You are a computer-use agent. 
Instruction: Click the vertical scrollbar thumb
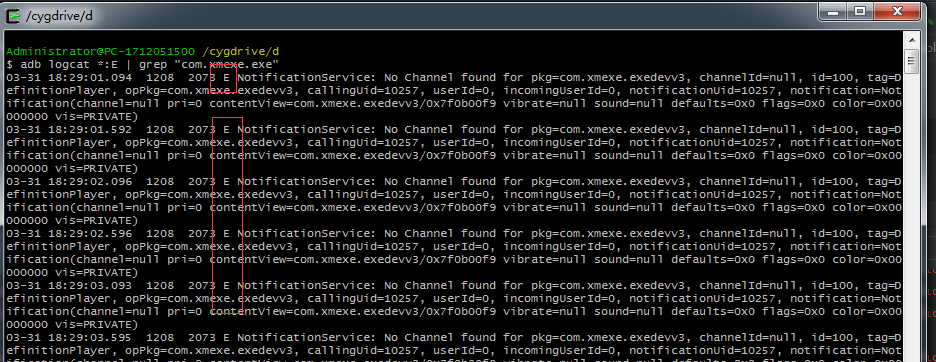tap(912, 61)
